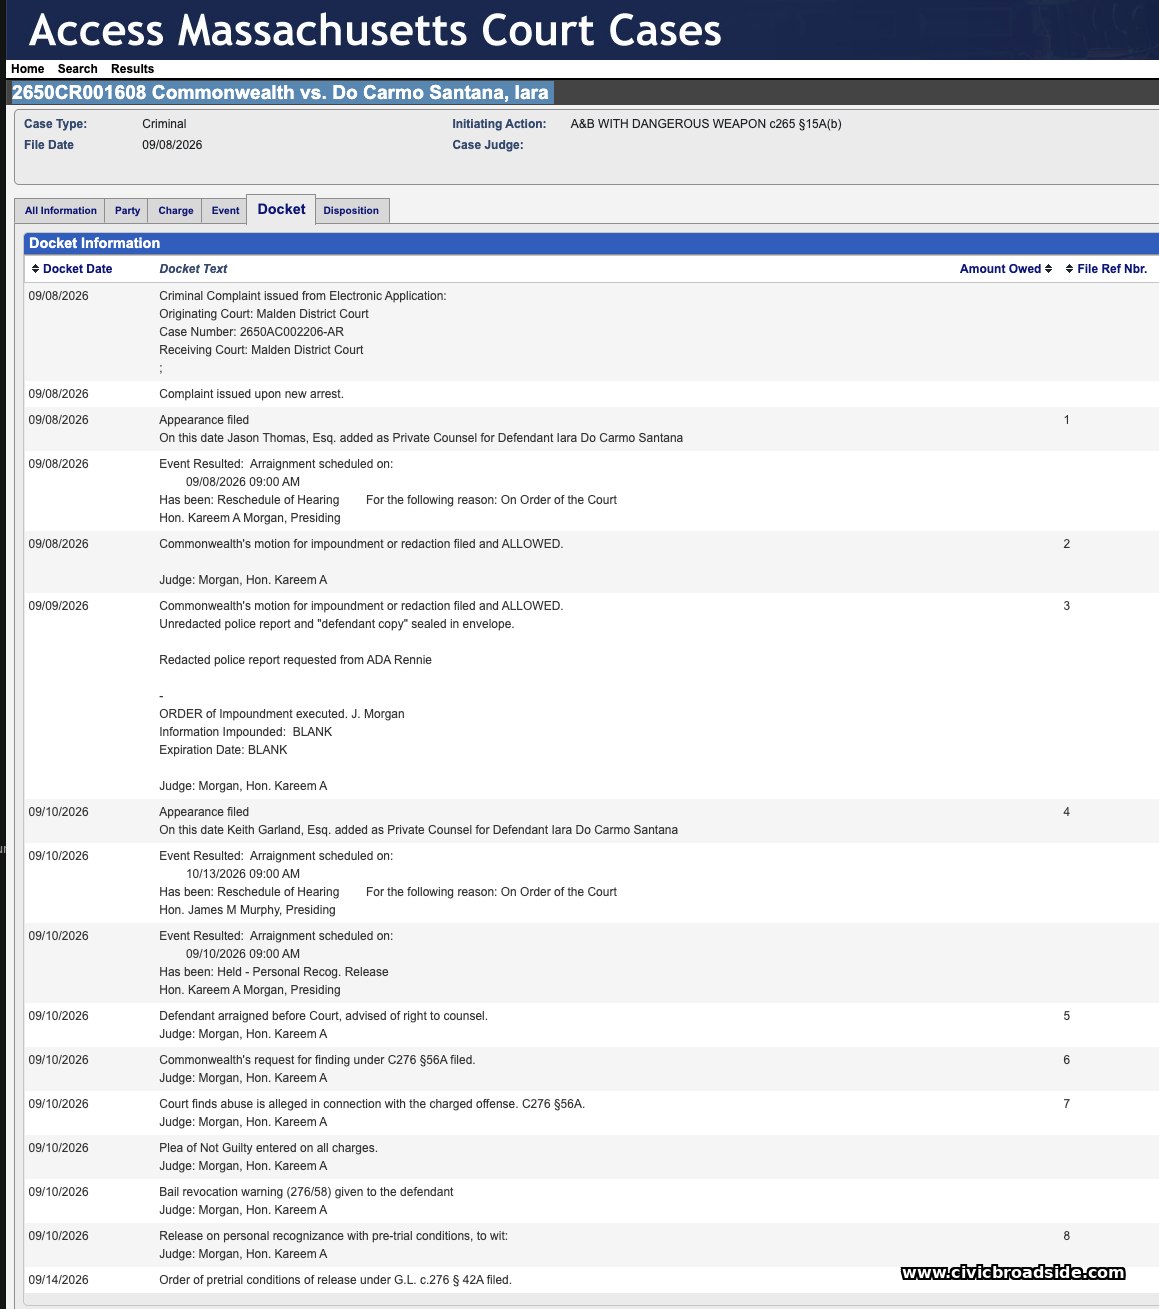Select the Case Type value Criminal
Screen dimensions: 1159x1309
(164, 124)
